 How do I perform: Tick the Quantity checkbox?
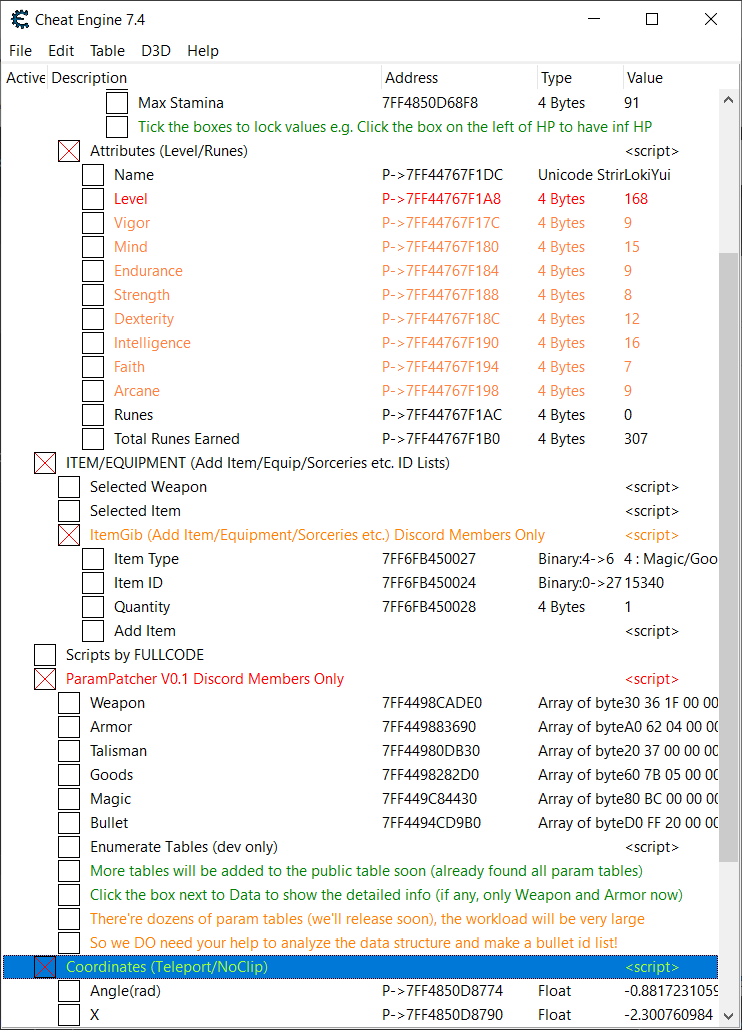tap(93, 607)
